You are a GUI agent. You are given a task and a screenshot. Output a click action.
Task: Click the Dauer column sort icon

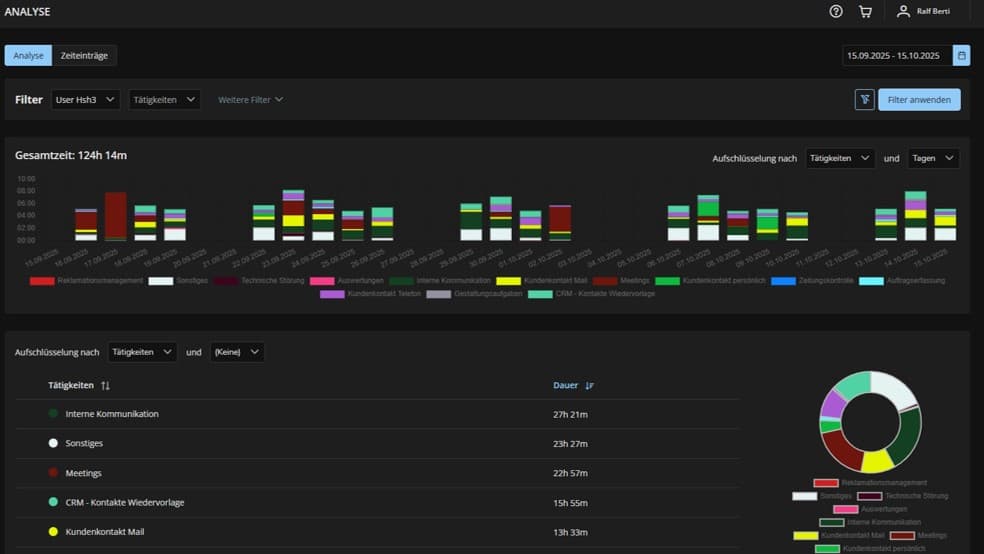point(589,386)
